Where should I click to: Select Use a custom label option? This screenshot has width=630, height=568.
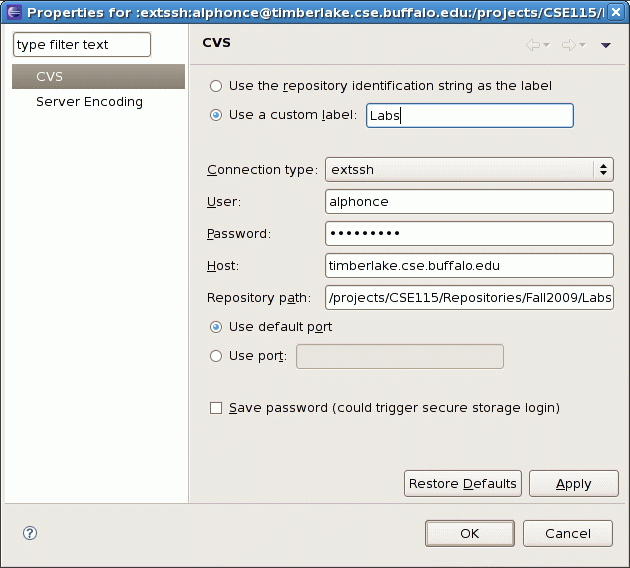[x=216, y=115]
